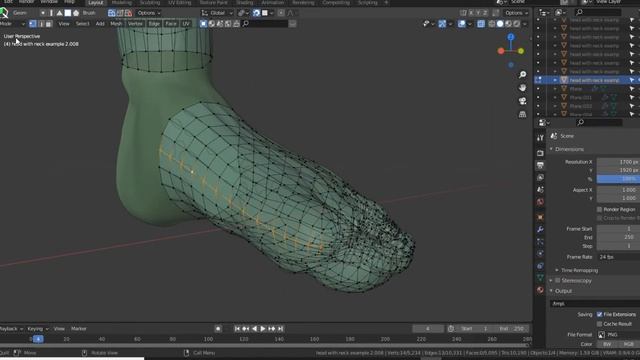The height and width of the screenshot is (360, 640).
Task: Switch to vertex select mode
Action: tap(33, 24)
